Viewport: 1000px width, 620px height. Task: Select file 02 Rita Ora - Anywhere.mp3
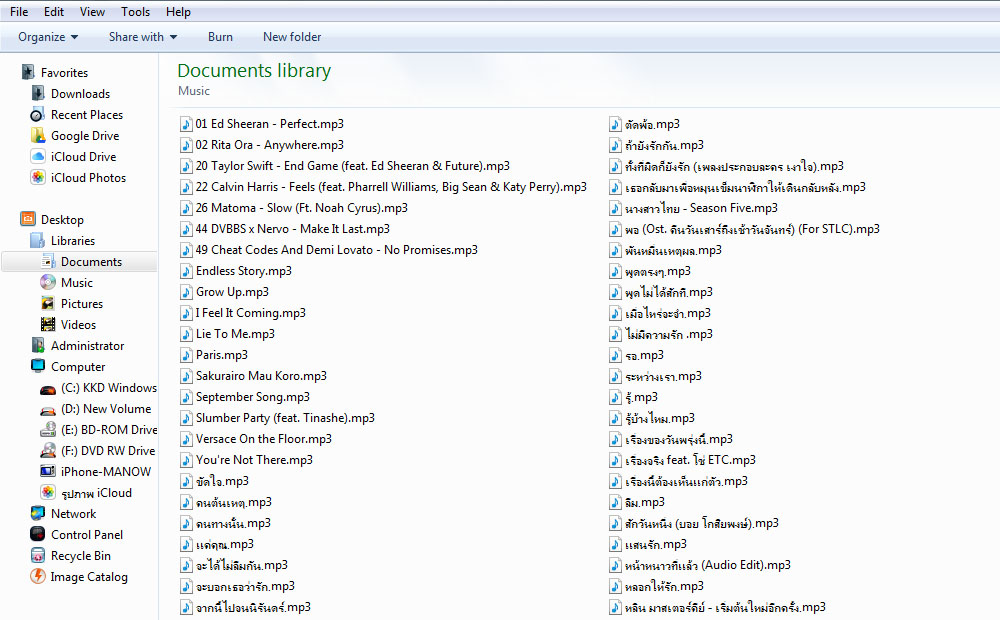click(x=262, y=145)
